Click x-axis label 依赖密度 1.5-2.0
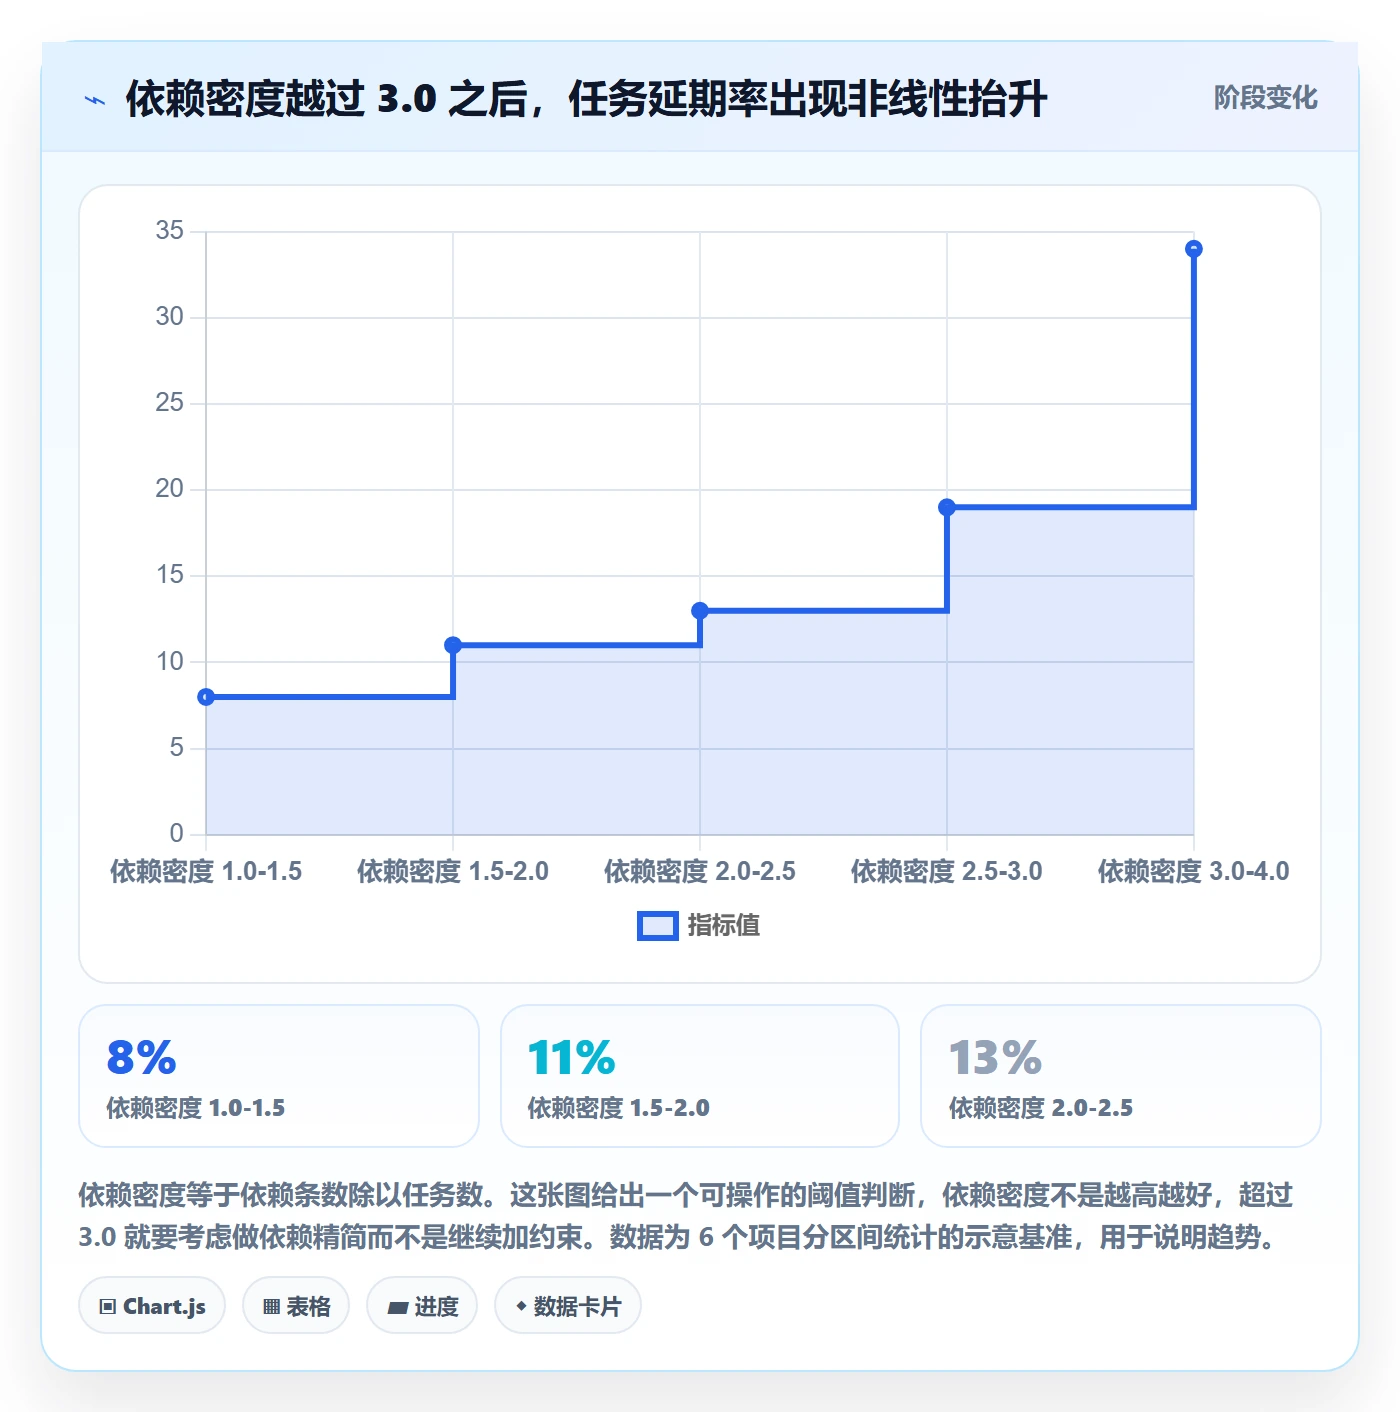This screenshot has width=1400, height=1412. click(x=453, y=871)
